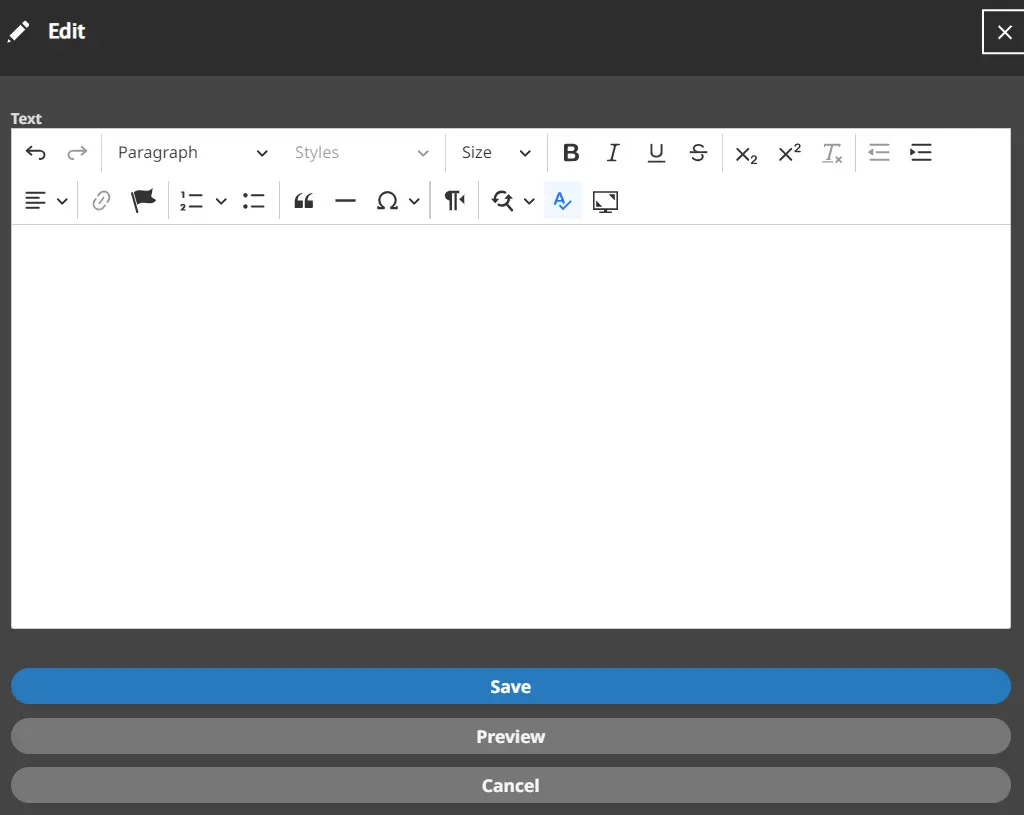This screenshot has width=1024, height=815.
Task: Apply superscript formatting
Action: (789, 153)
